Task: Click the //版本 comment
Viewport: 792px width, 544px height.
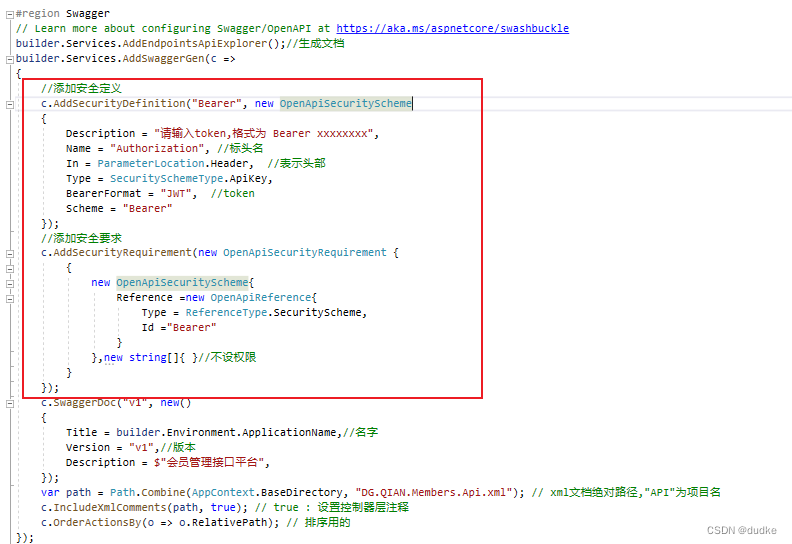Action: pyautogui.click(x=178, y=447)
